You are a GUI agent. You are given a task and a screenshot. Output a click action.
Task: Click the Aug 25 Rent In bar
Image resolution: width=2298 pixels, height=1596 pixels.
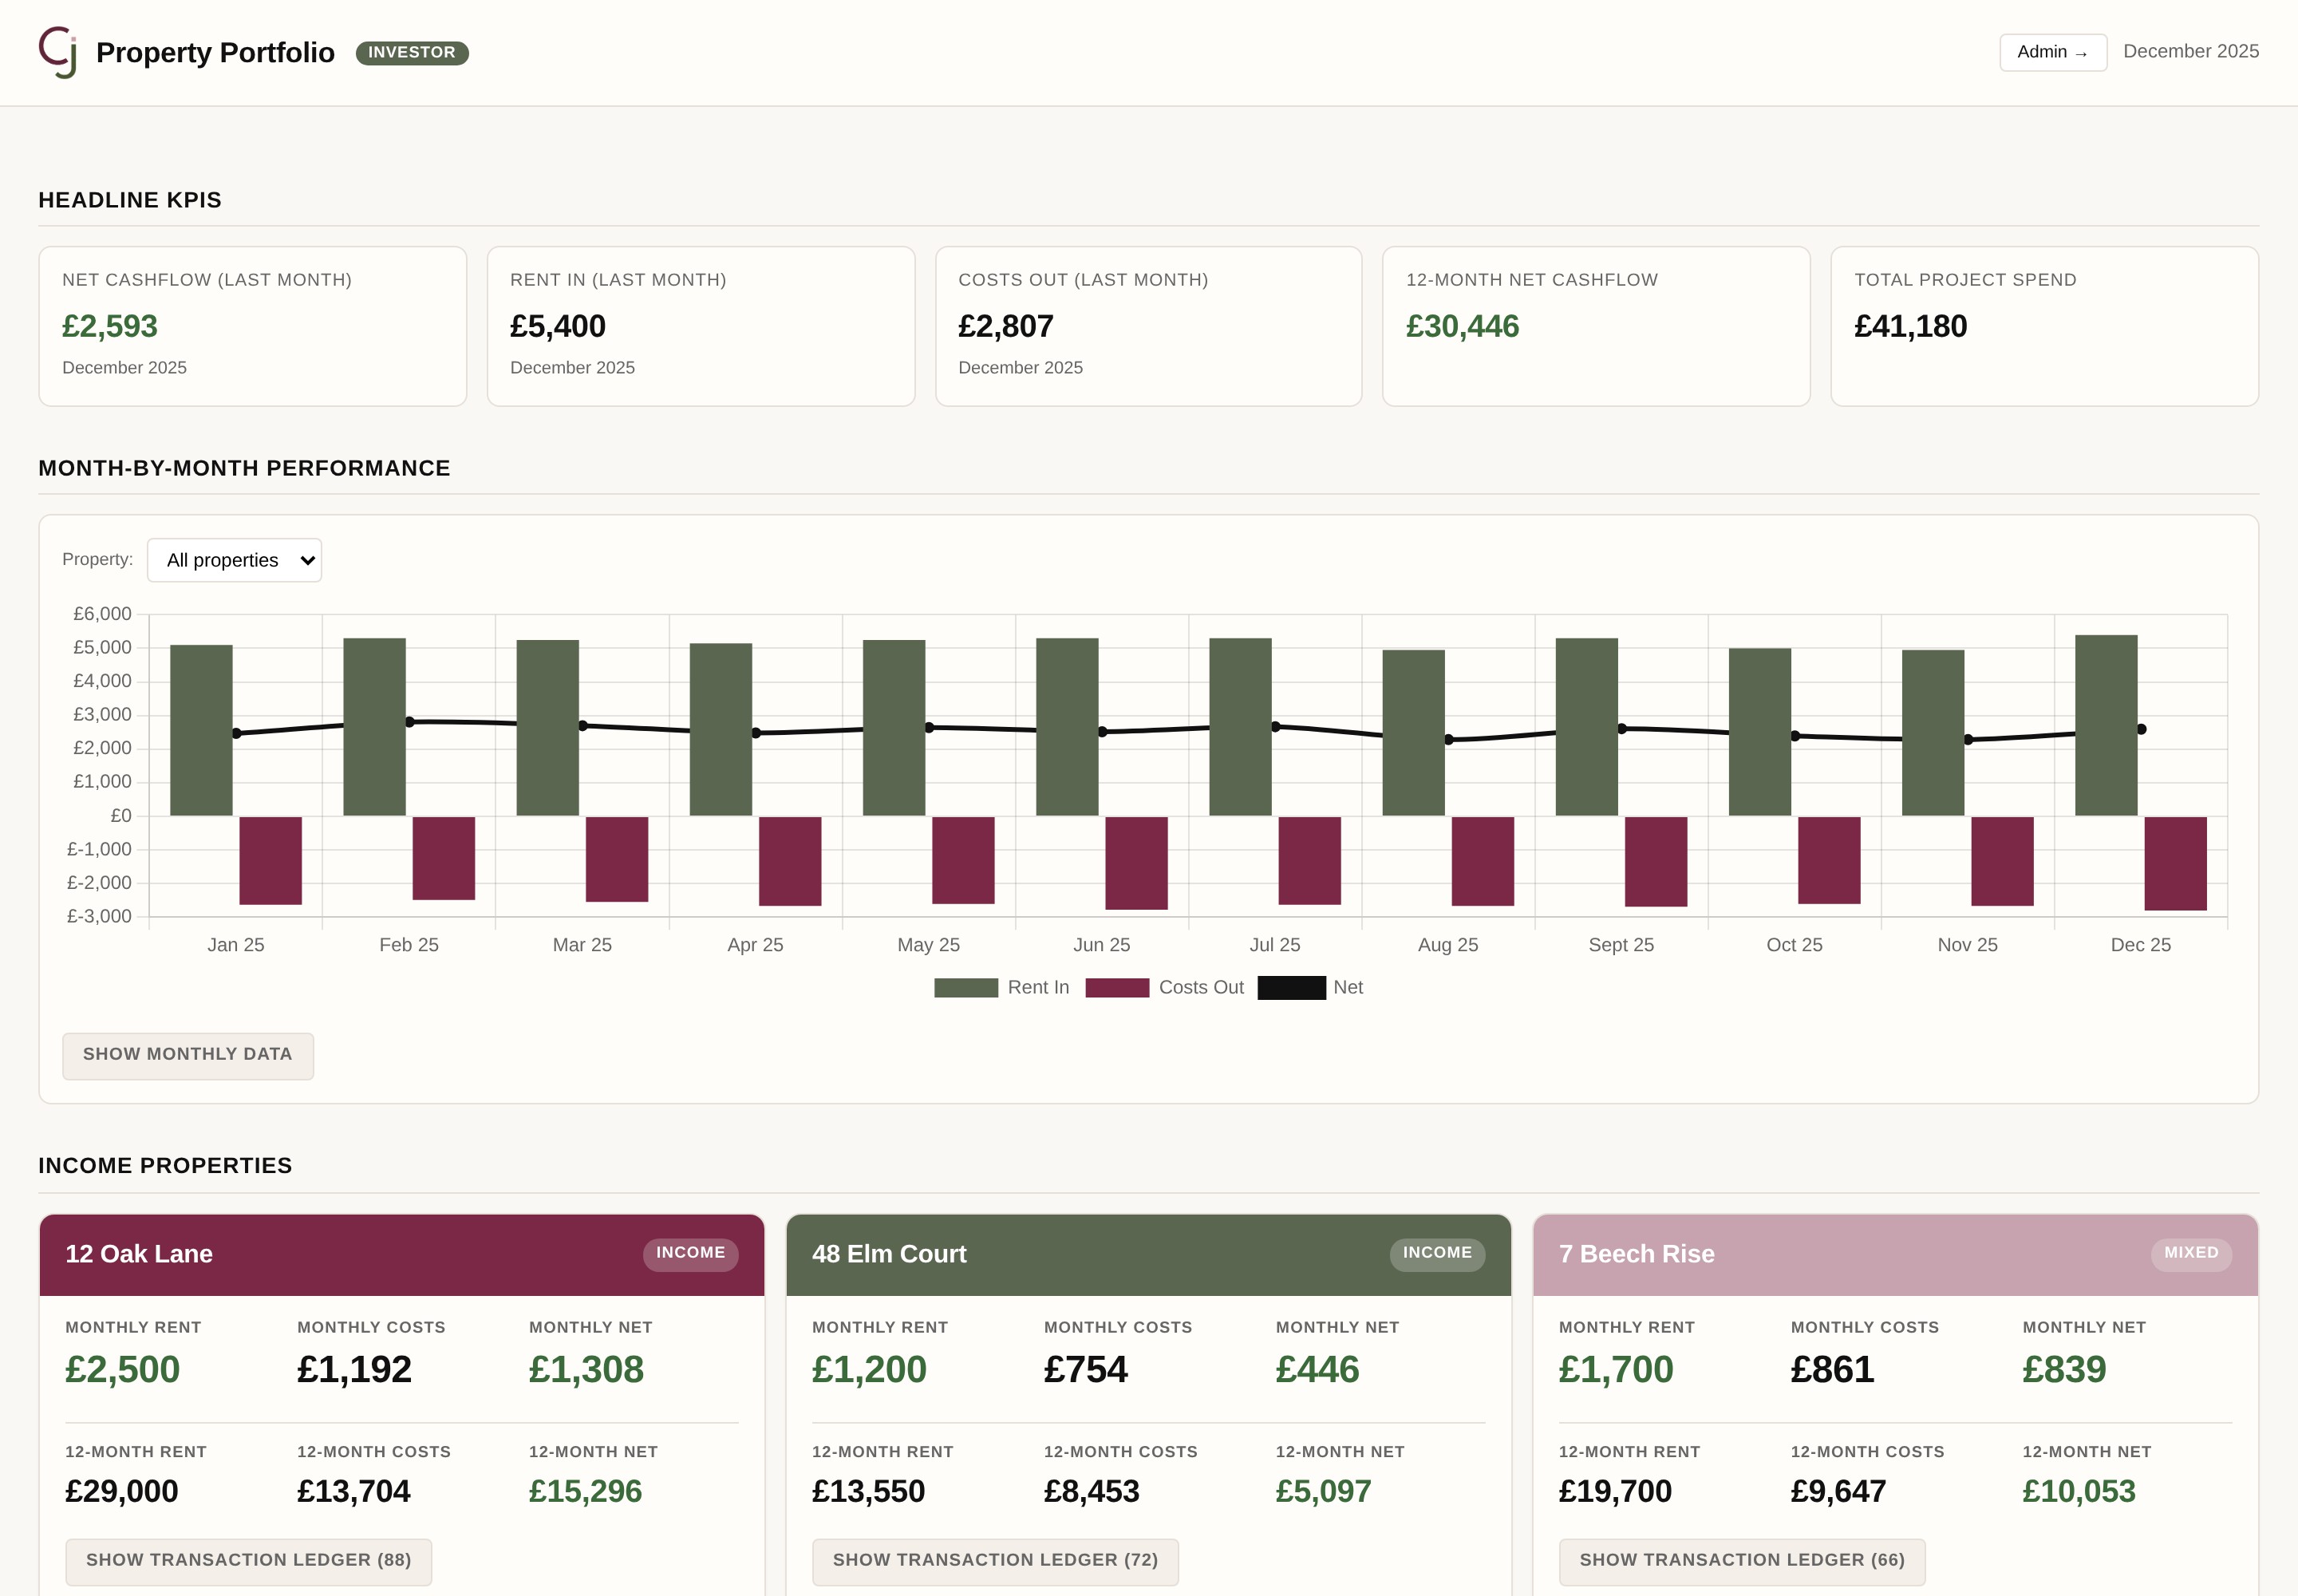1413,733
